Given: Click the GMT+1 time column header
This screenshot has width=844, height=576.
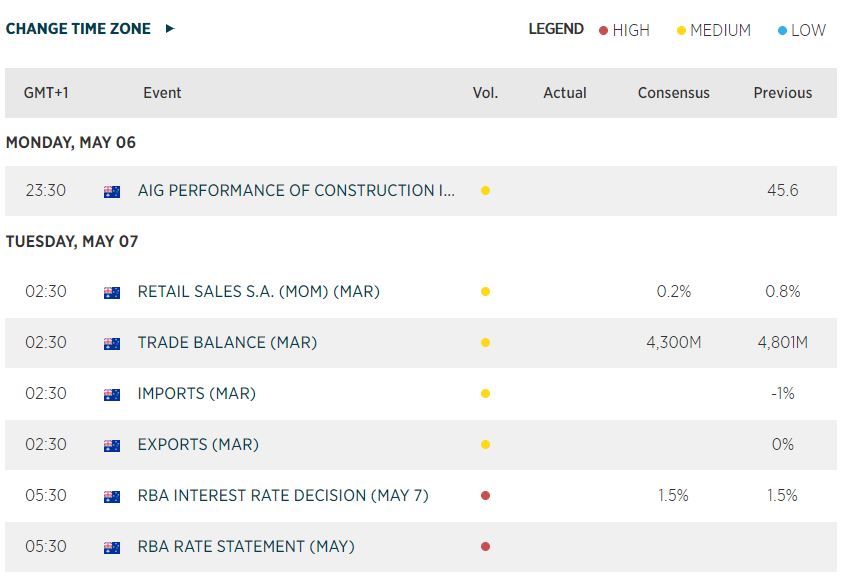Looking at the screenshot, I should click(46, 93).
